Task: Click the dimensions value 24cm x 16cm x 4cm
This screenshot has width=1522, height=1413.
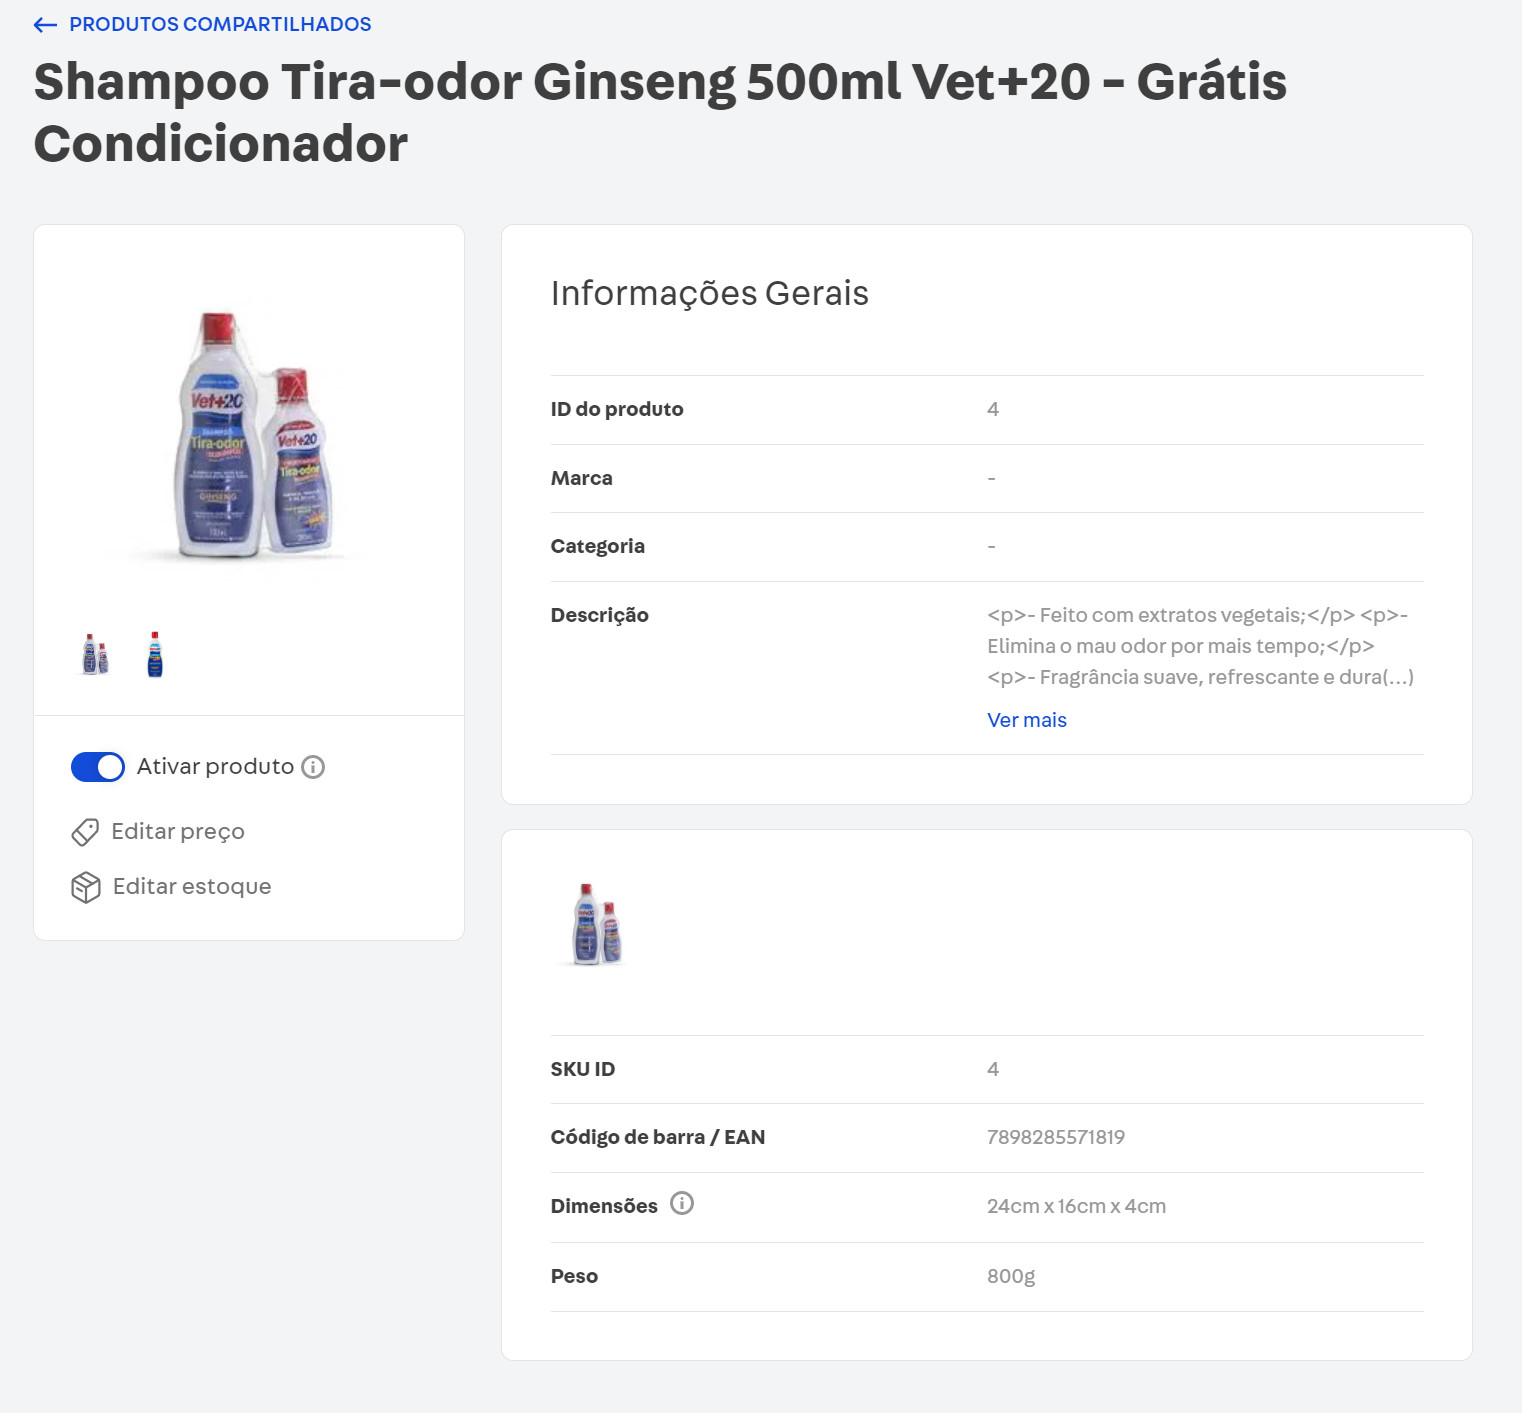Action: point(1076,1206)
